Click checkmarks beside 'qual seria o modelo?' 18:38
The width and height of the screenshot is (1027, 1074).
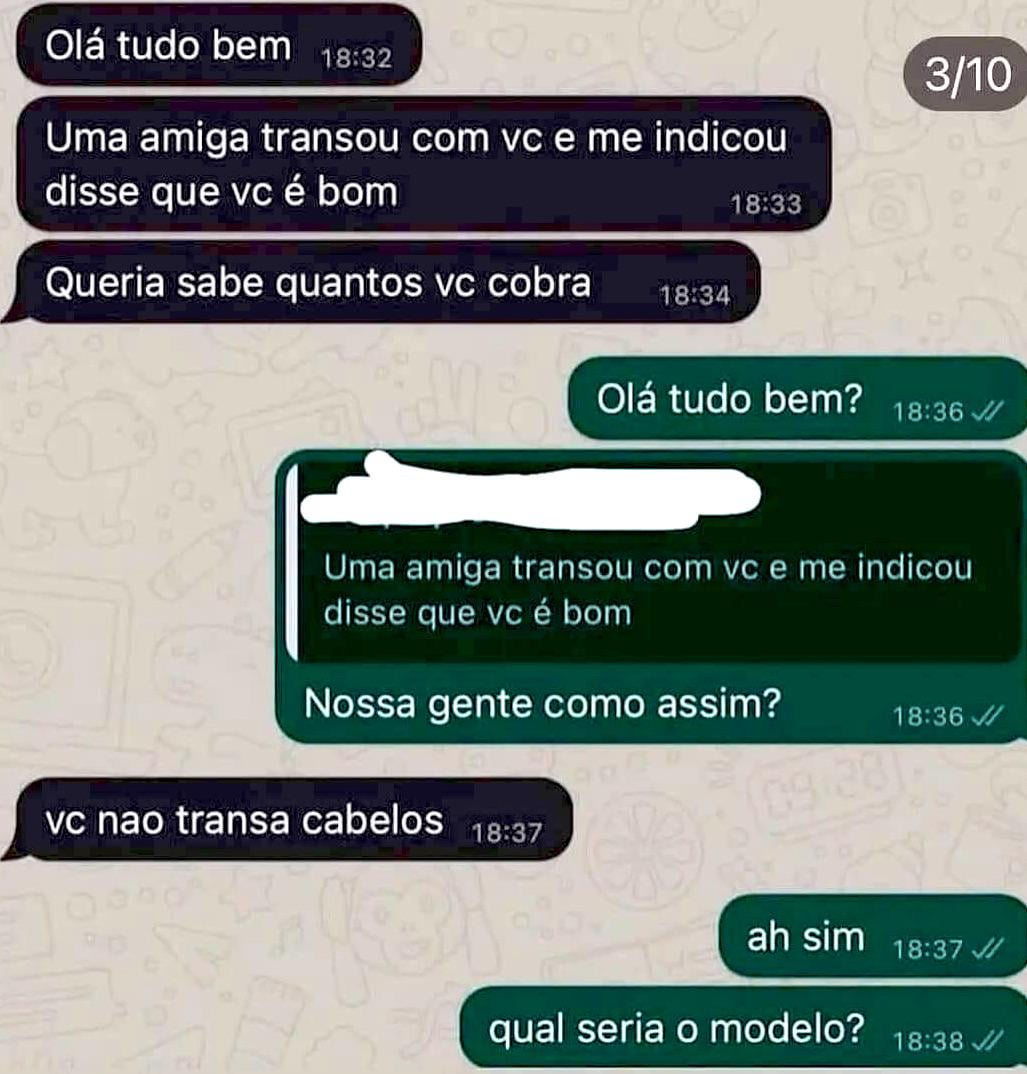point(987,1041)
